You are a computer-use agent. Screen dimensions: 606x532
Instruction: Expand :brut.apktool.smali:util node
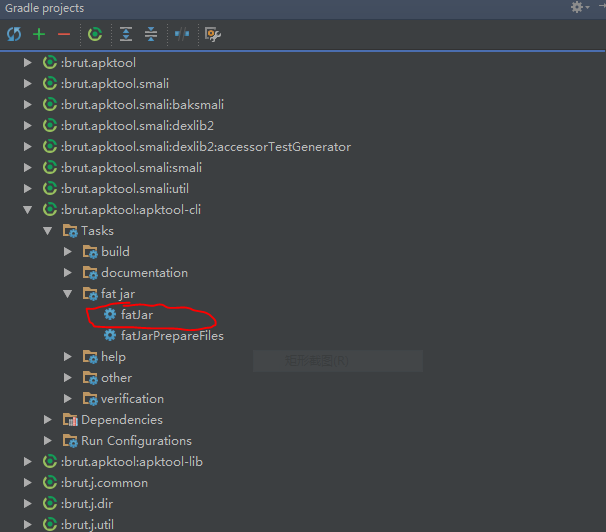tap(27, 189)
